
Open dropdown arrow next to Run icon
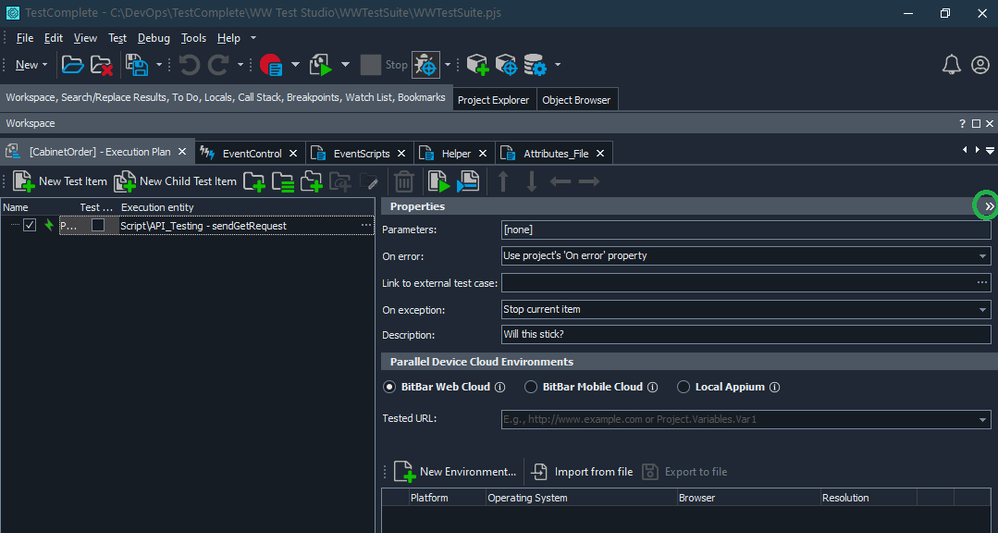[346, 65]
